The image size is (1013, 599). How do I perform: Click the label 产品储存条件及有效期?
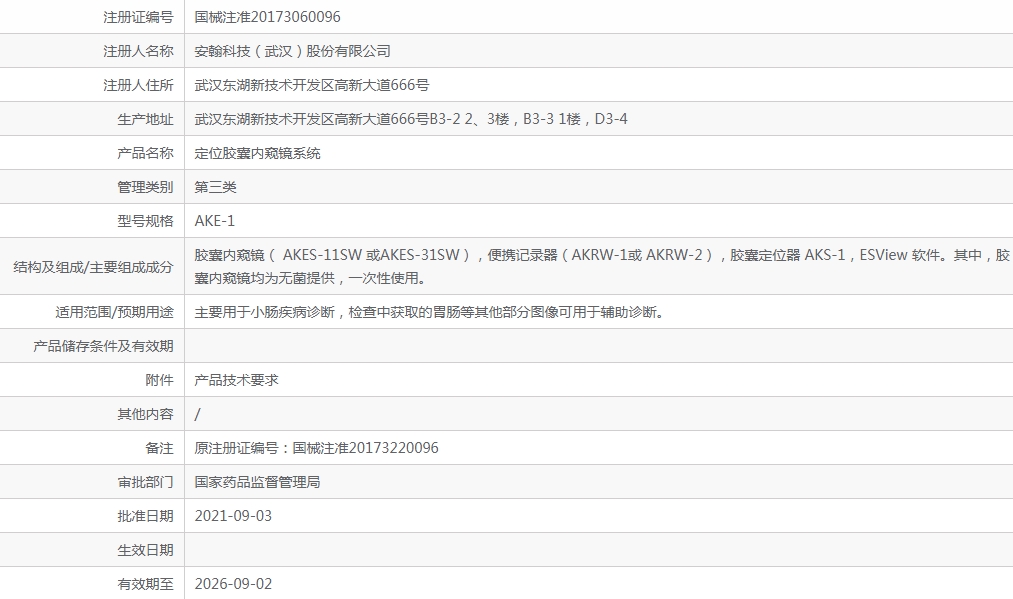pyautogui.click(x=103, y=346)
